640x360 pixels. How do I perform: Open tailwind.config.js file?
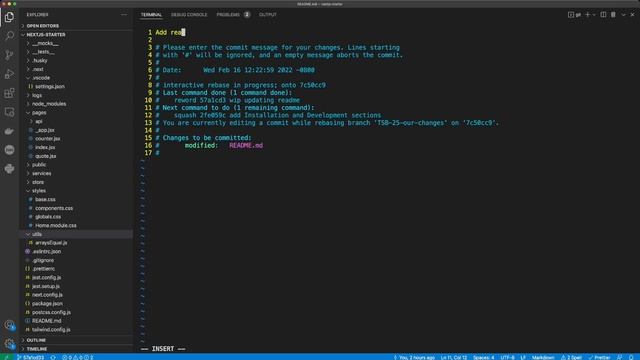(51, 330)
